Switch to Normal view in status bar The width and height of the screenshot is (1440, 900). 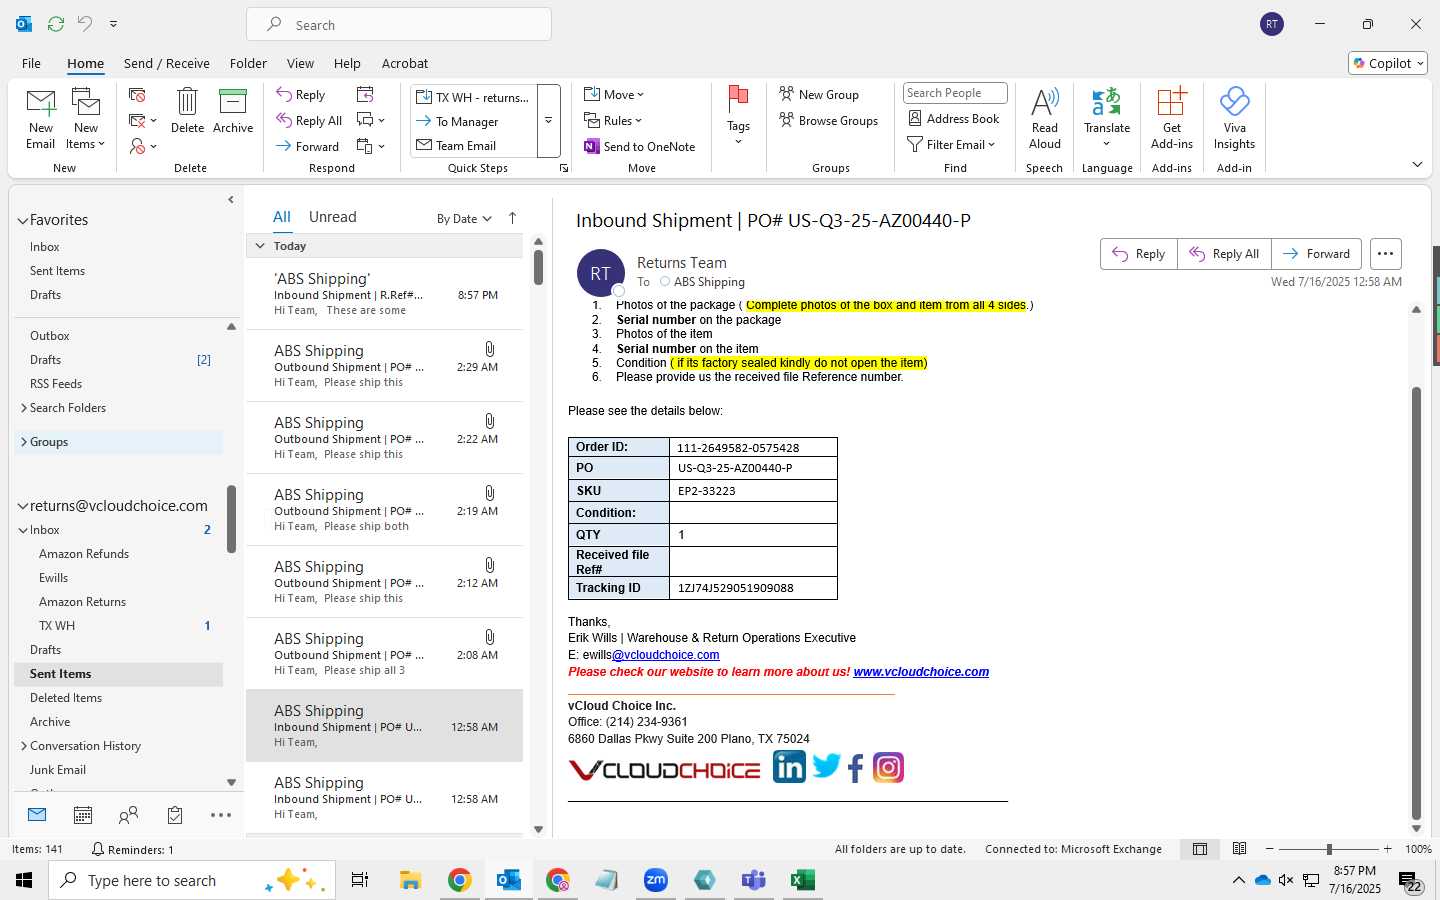1200,849
